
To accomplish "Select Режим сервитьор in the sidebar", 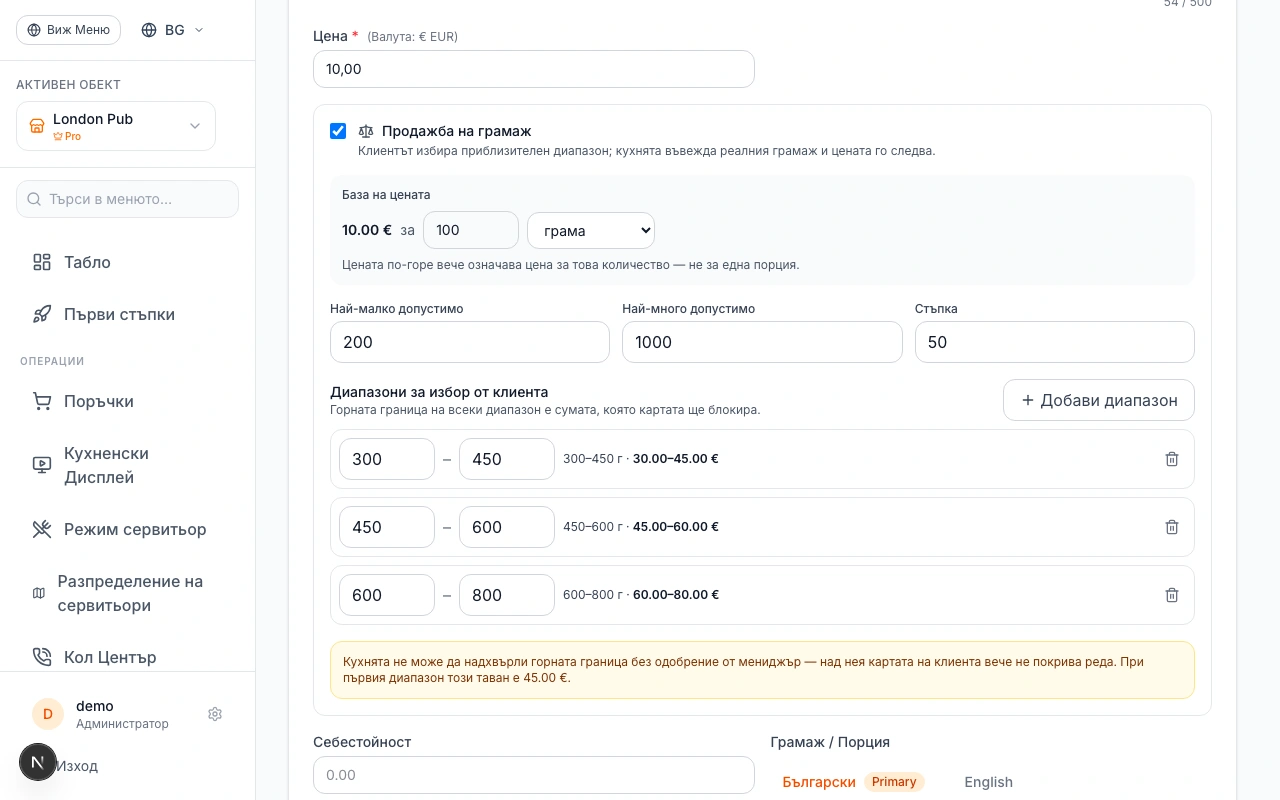I will click(x=128, y=529).
